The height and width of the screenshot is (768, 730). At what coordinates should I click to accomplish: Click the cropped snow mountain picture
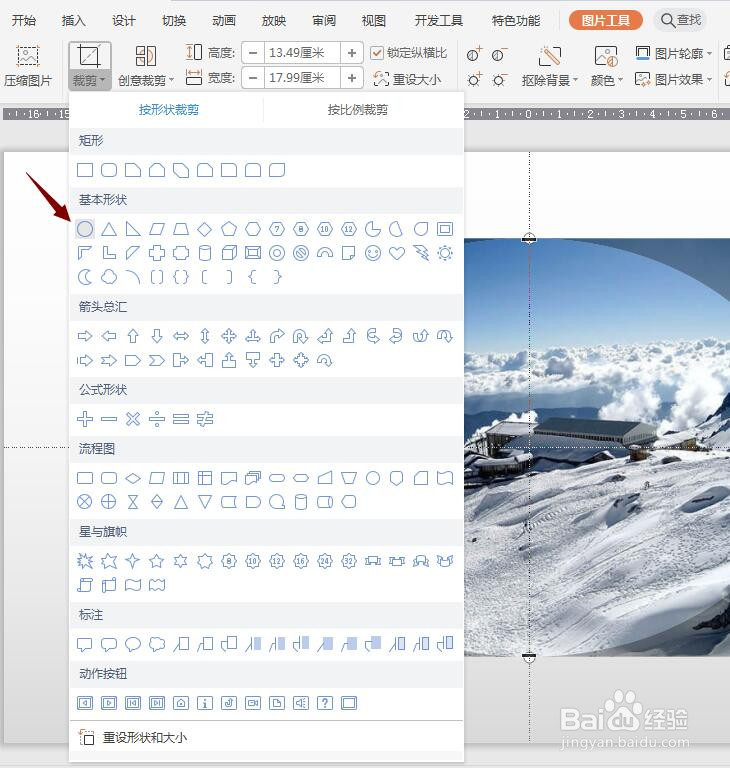597,447
